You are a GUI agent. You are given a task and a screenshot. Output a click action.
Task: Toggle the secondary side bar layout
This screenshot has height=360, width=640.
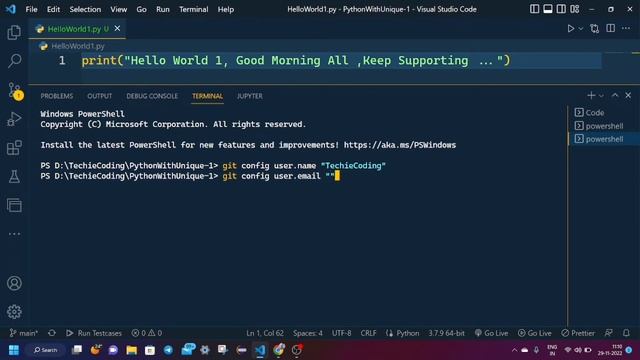[x=561, y=9]
